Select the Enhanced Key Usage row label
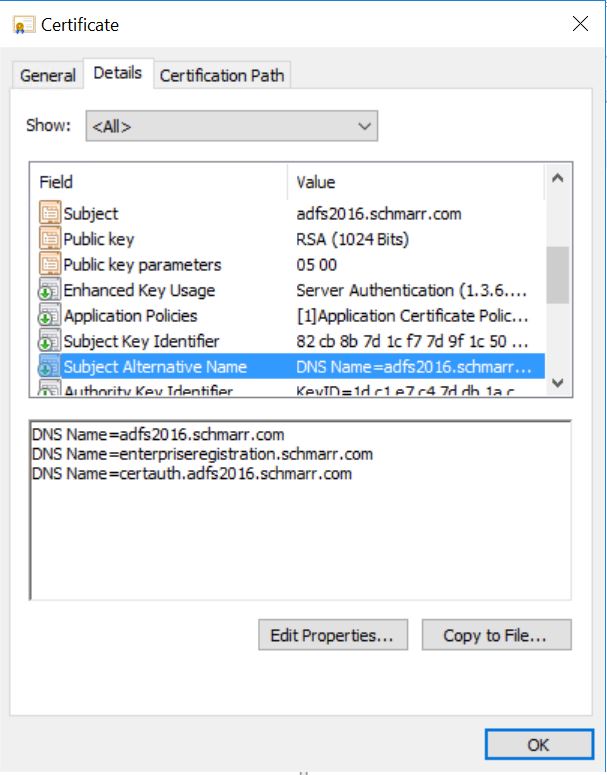607x775 pixels. [139, 290]
